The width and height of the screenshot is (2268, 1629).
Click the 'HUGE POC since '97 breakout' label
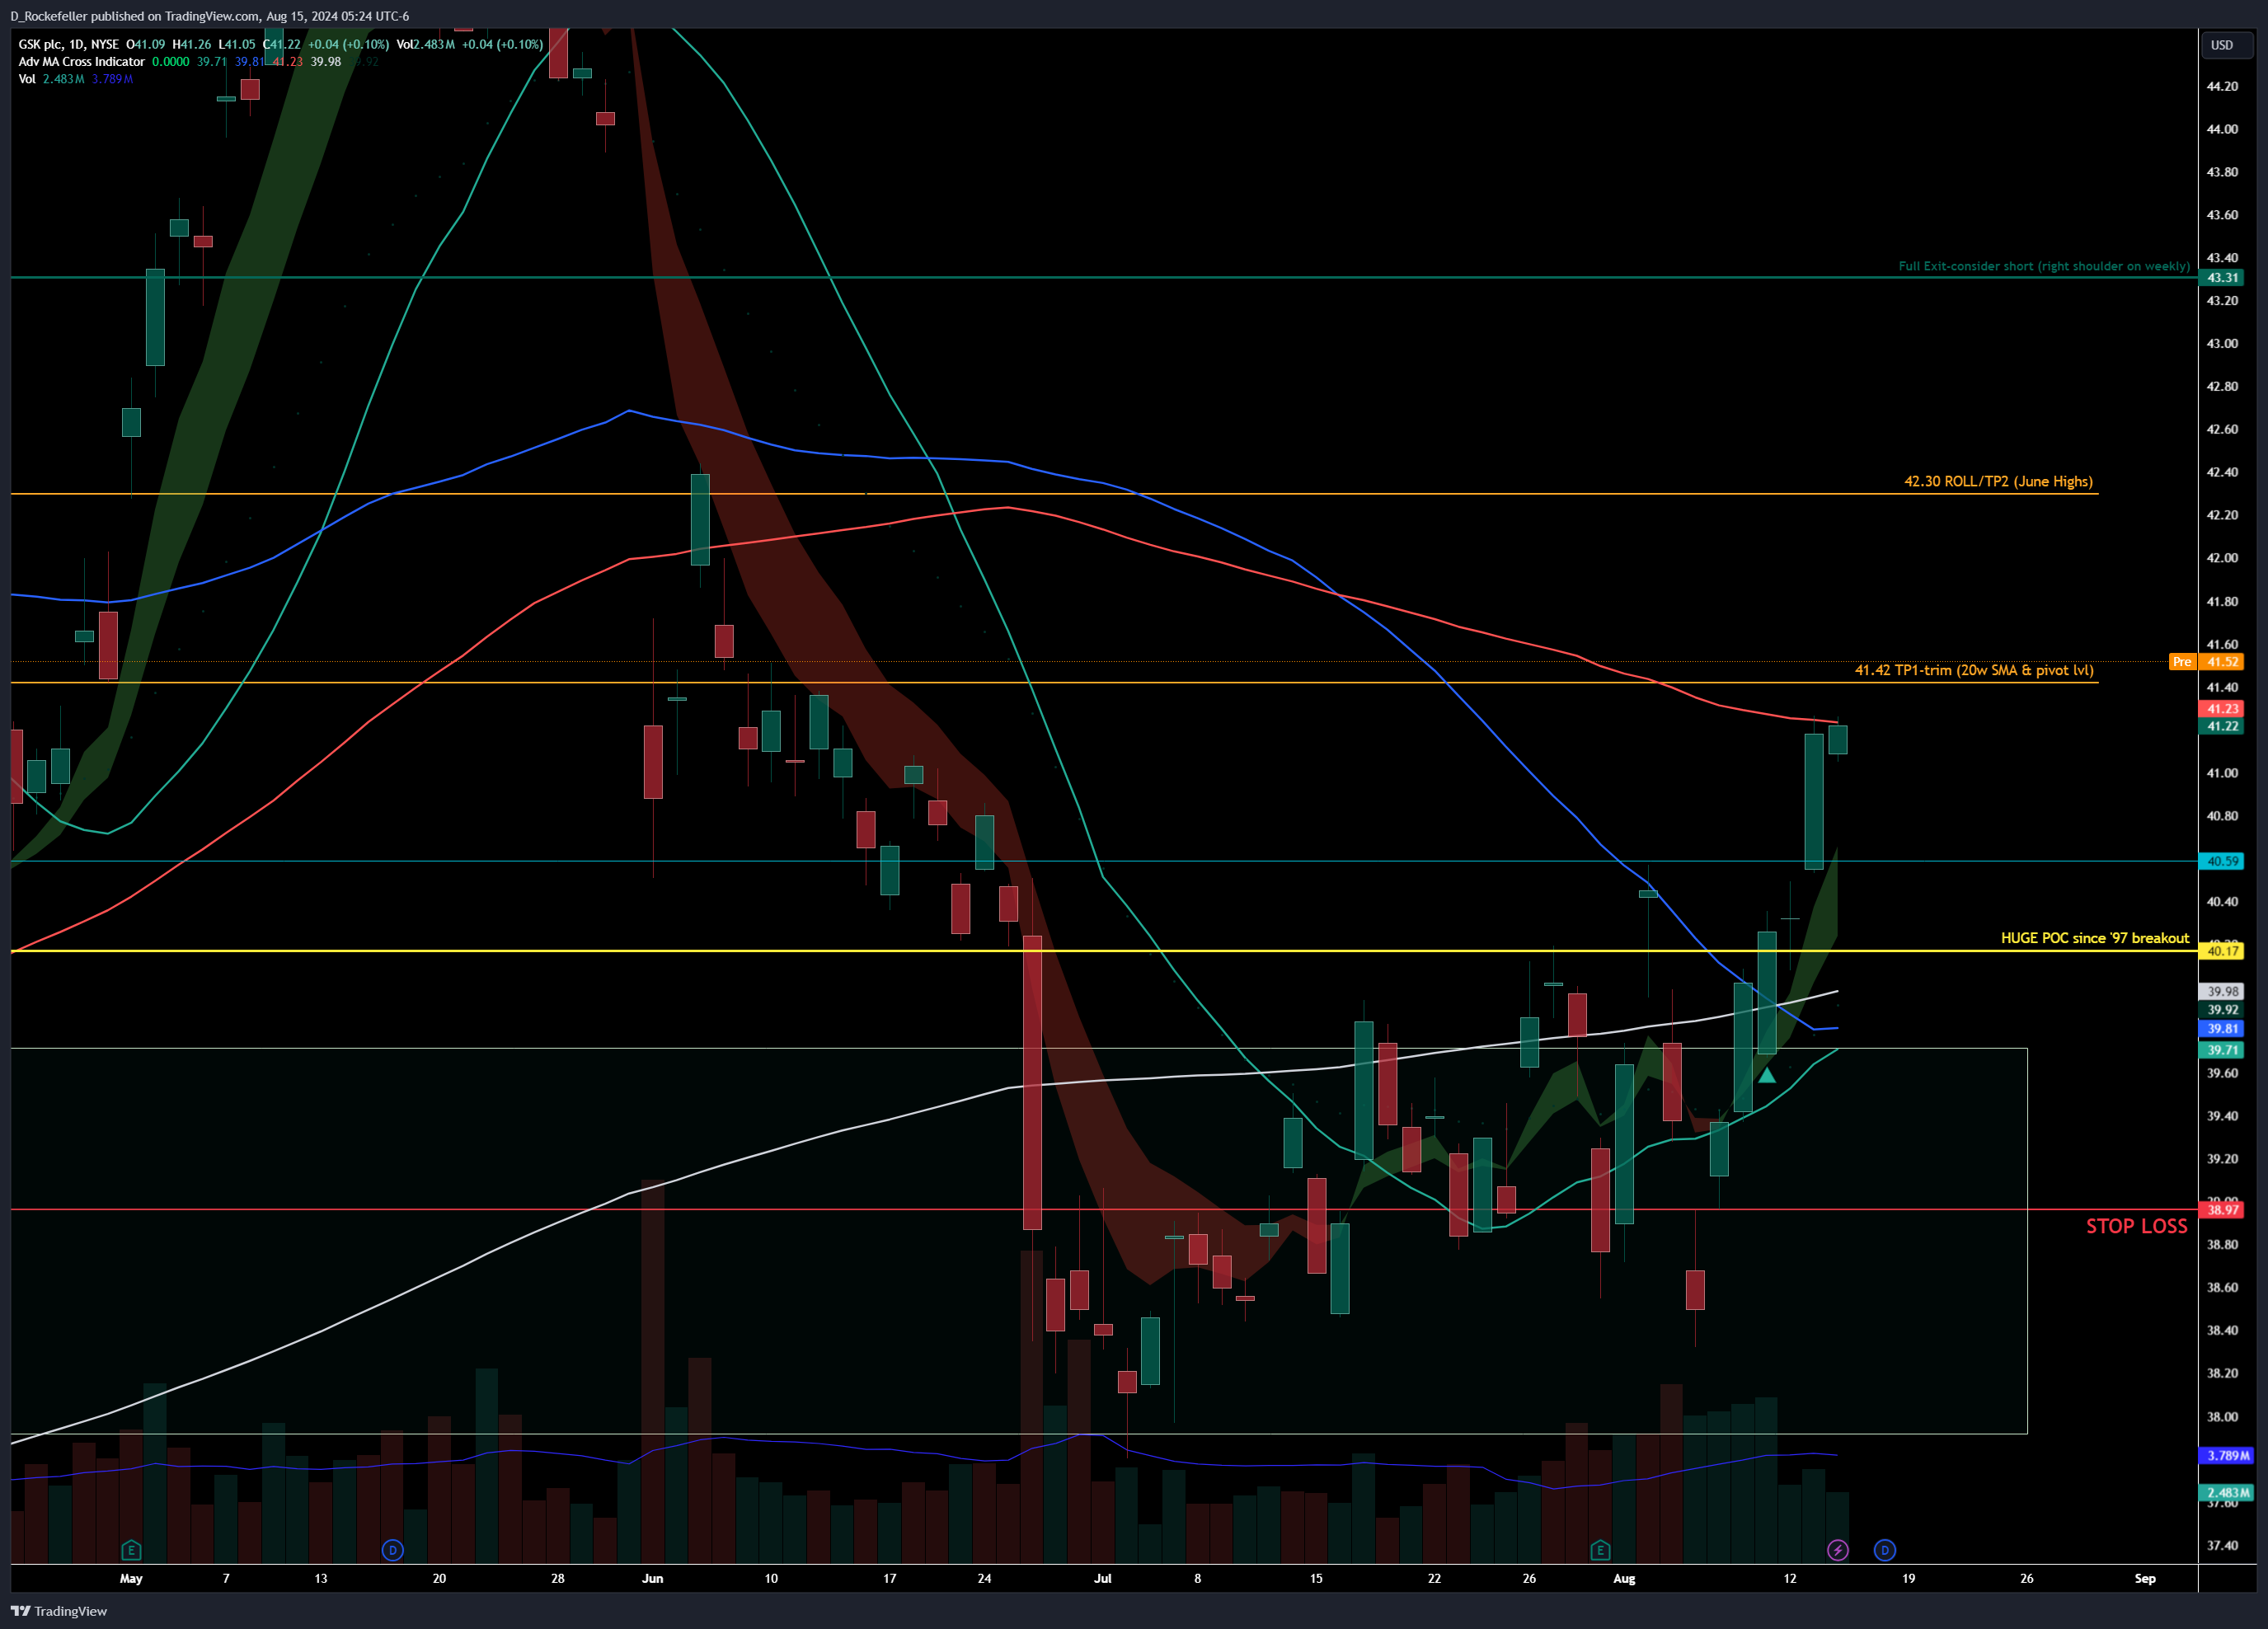pos(2095,938)
